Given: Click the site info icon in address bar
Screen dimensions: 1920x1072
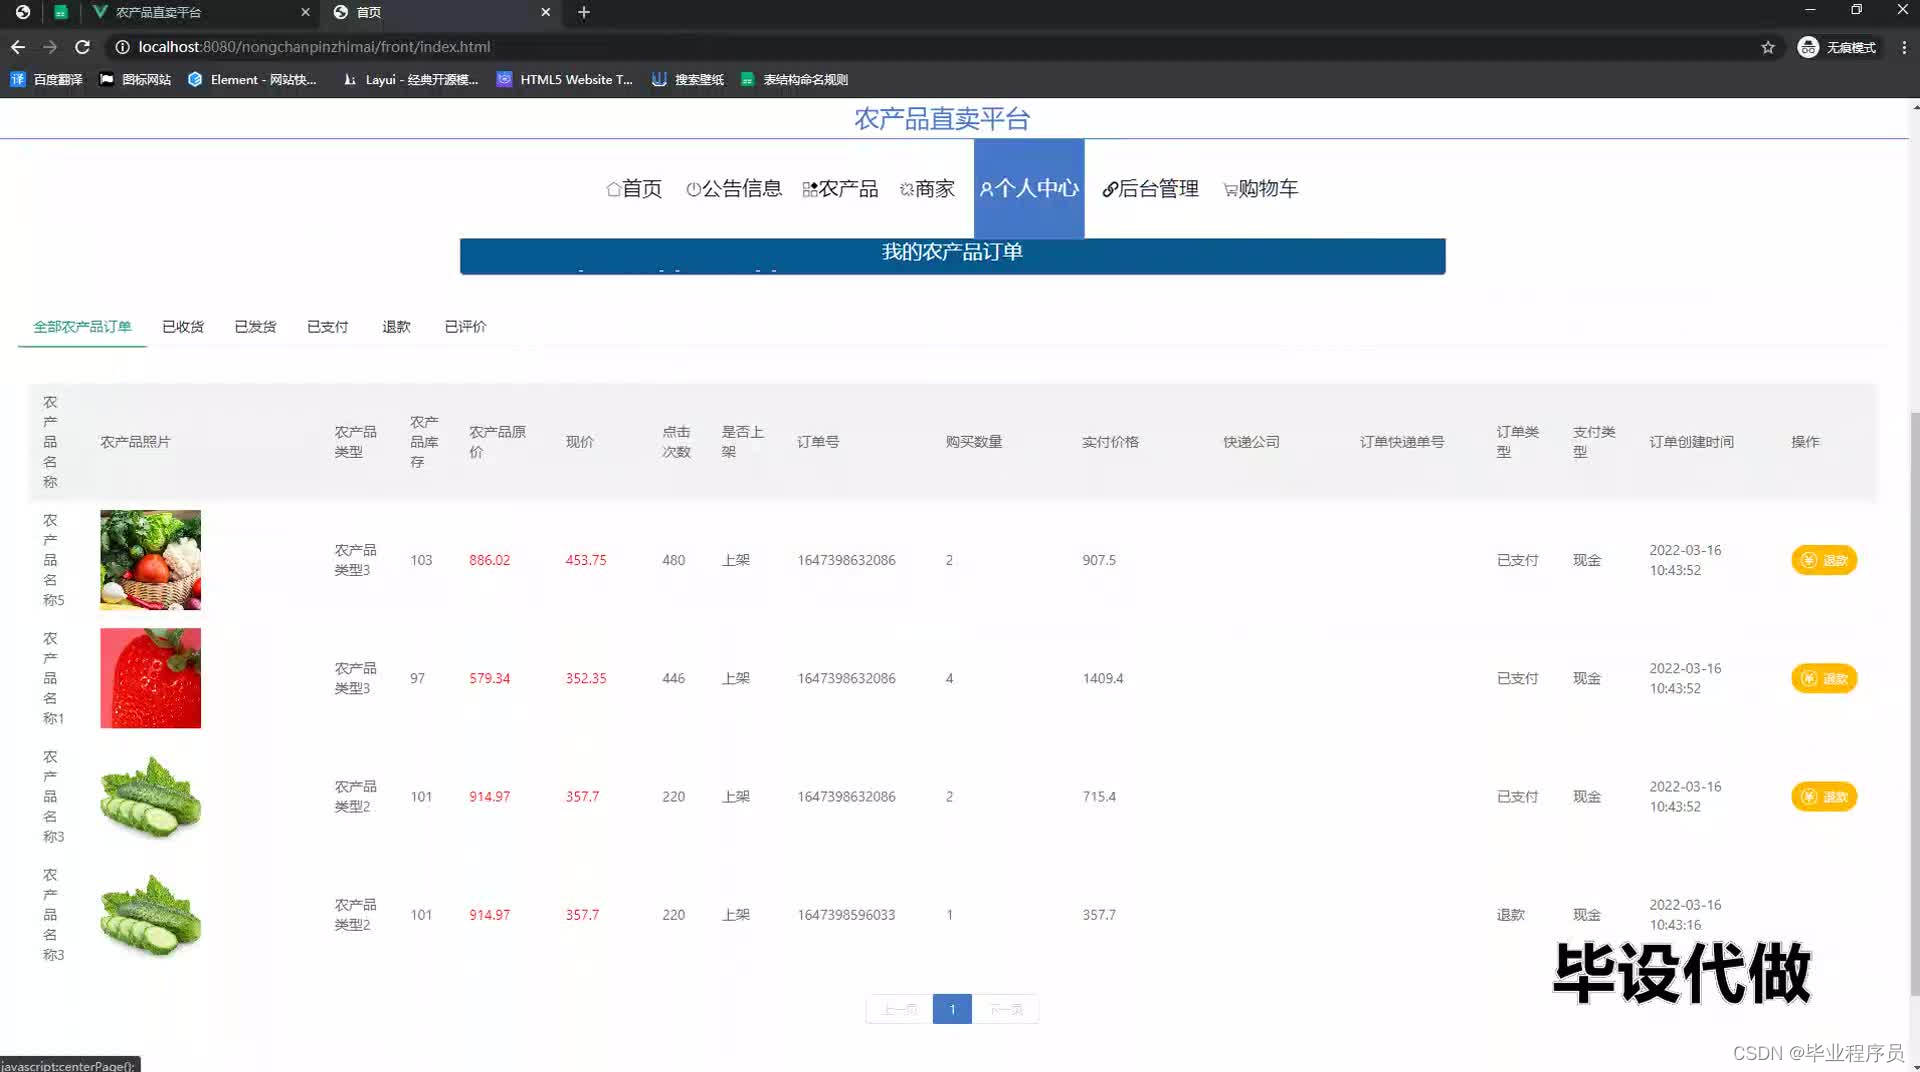Looking at the screenshot, I should point(121,47).
